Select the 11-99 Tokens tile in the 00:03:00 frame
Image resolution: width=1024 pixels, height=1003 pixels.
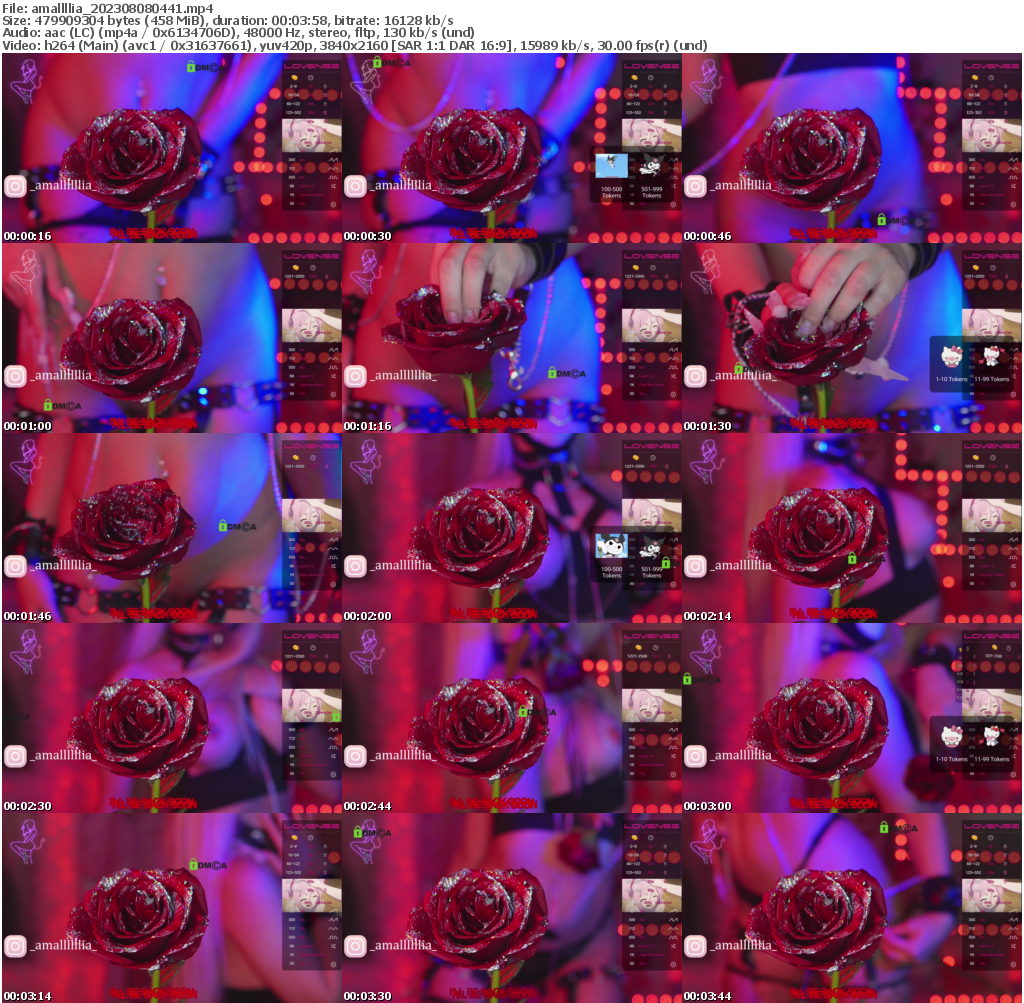pyautogui.click(x=991, y=745)
